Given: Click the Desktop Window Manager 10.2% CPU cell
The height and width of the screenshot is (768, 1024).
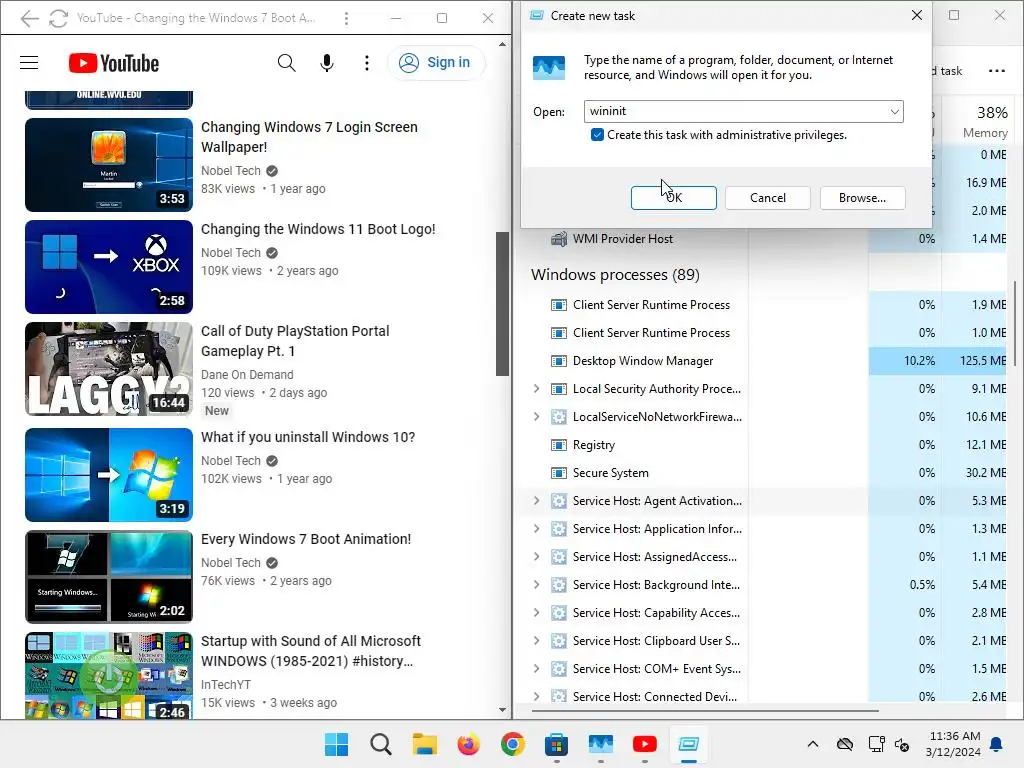Looking at the screenshot, I should pyautogui.click(x=905, y=360).
